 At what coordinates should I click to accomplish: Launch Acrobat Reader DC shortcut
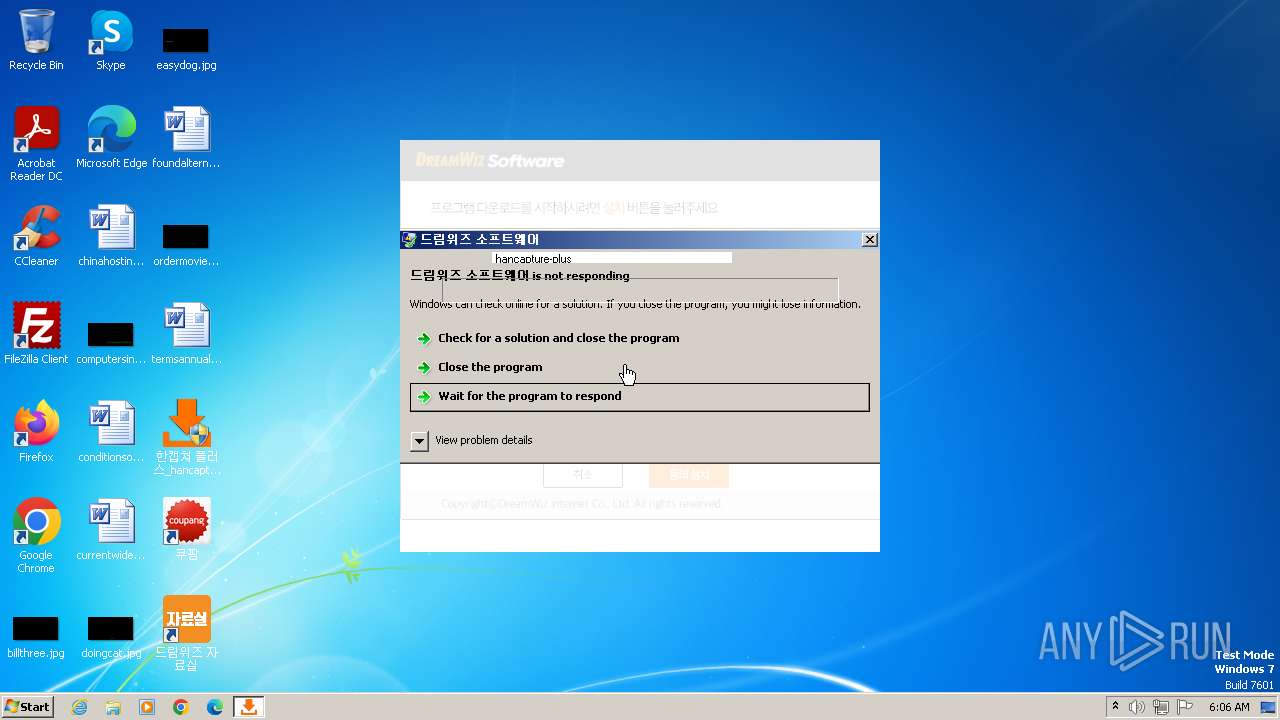click(x=36, y=143)
